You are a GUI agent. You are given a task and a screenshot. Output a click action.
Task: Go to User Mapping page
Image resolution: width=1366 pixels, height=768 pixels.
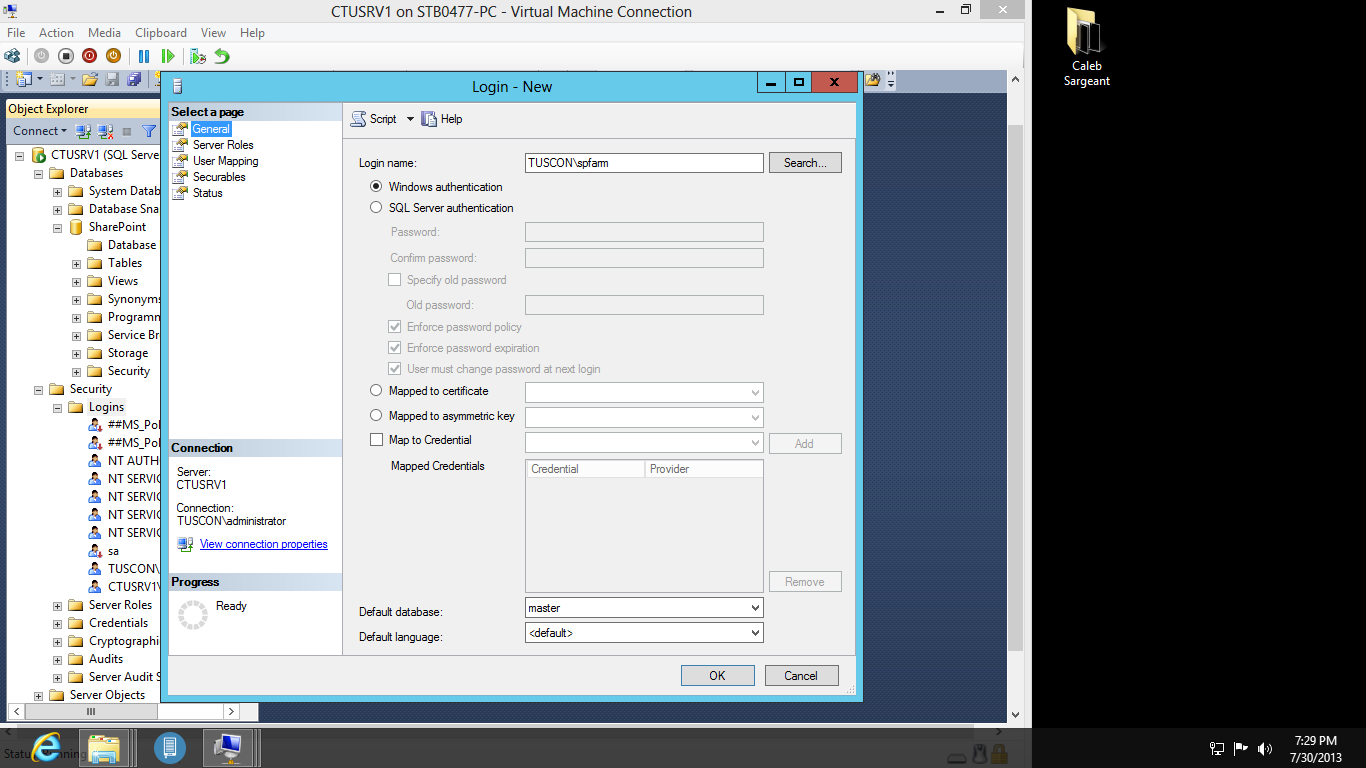pyautogui.click(x=226, y=161)
